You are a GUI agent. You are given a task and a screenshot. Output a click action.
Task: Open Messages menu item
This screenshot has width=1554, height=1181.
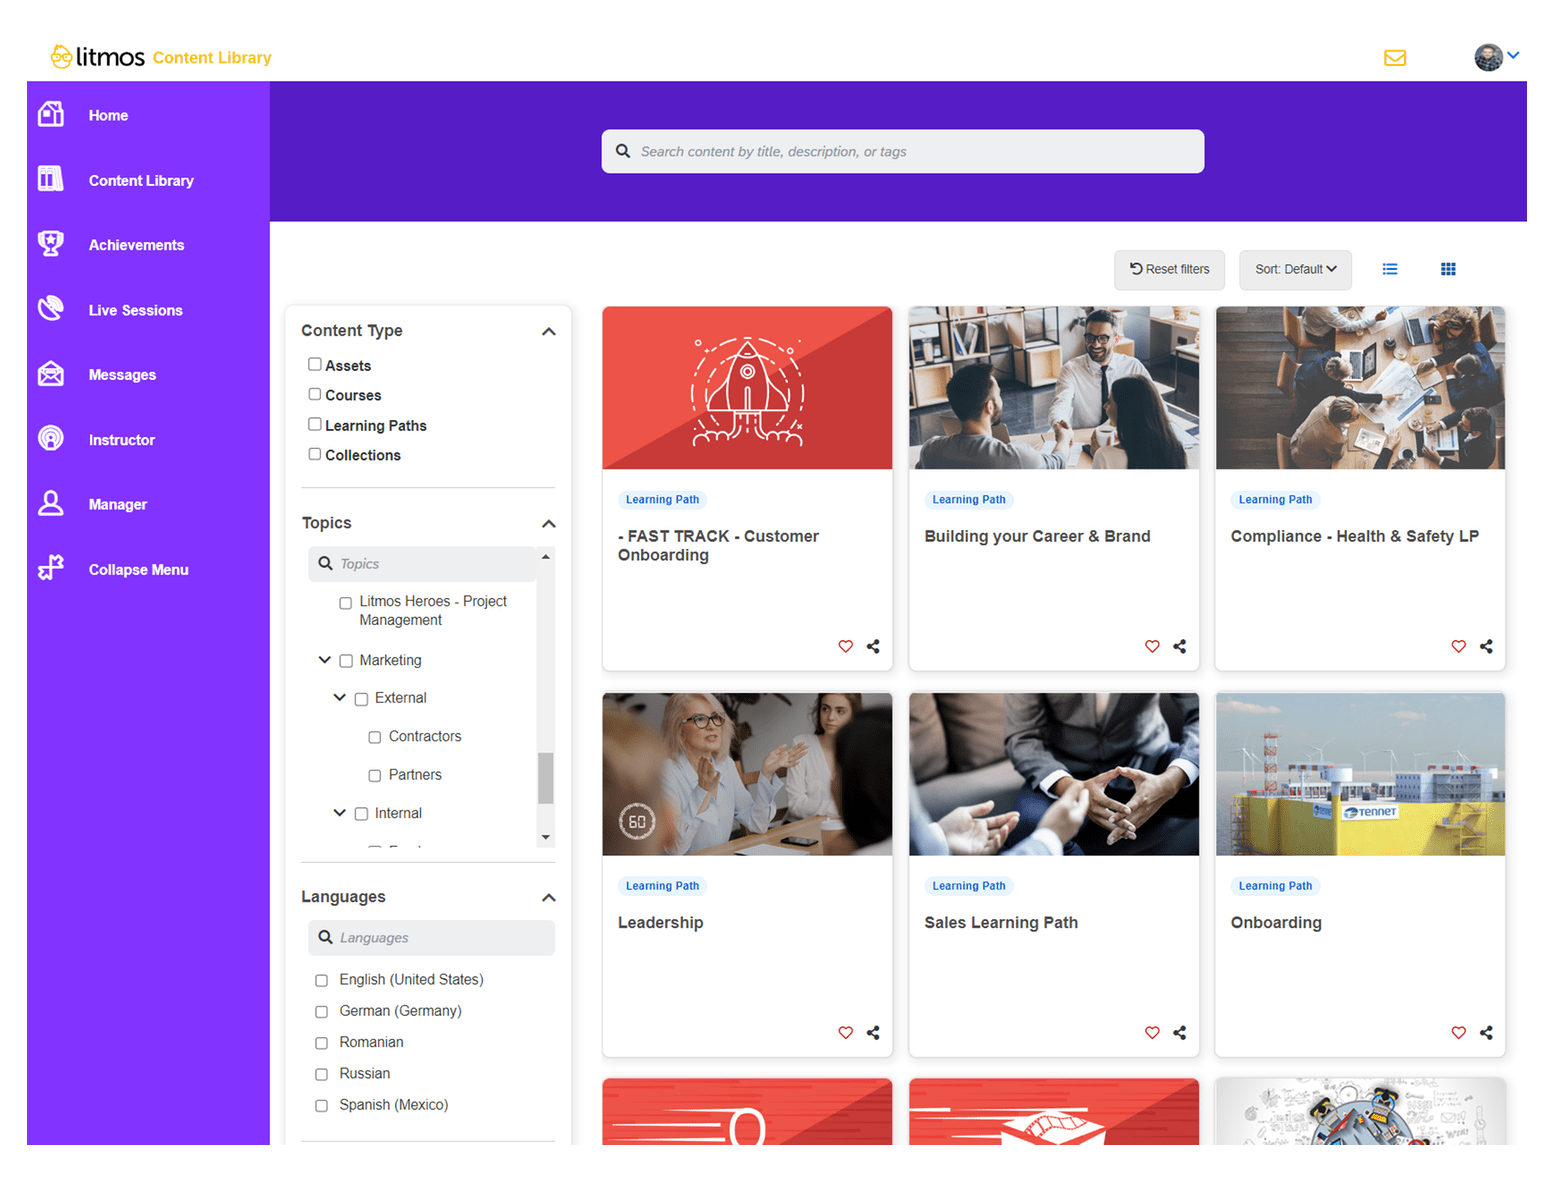click(122, 375)
